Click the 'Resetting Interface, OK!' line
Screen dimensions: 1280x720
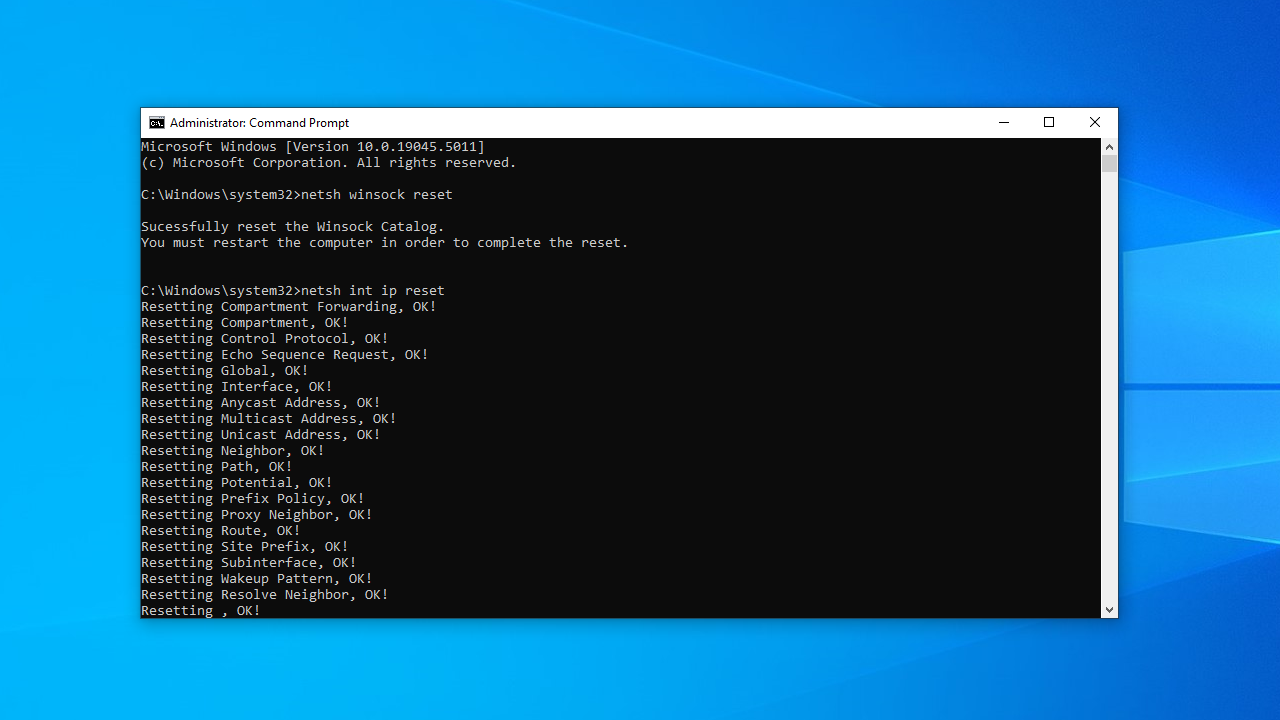pyautogui.click(x=237, y=387)
